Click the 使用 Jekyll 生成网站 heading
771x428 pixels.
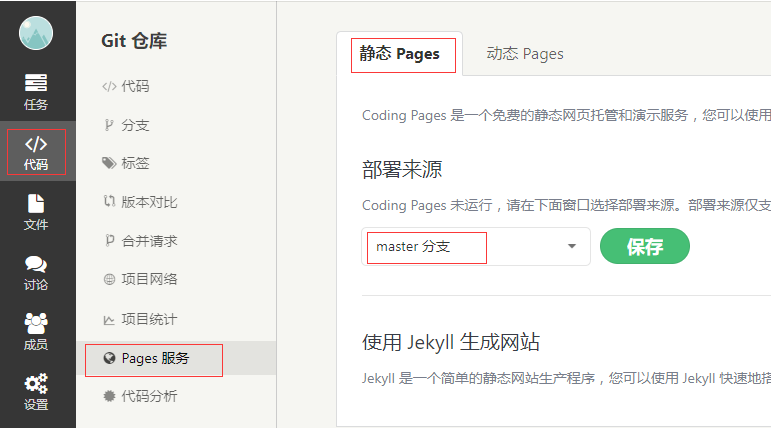tap(451, 342)
